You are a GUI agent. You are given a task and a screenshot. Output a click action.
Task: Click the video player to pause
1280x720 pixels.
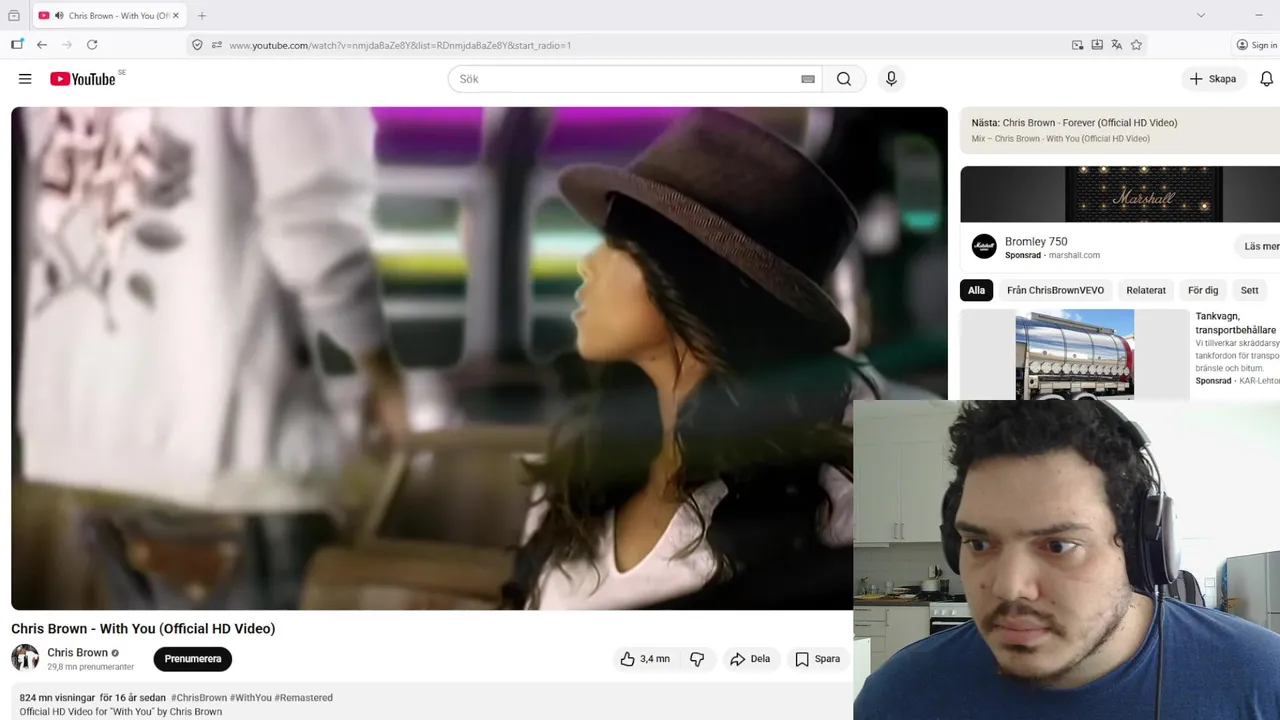479,358
